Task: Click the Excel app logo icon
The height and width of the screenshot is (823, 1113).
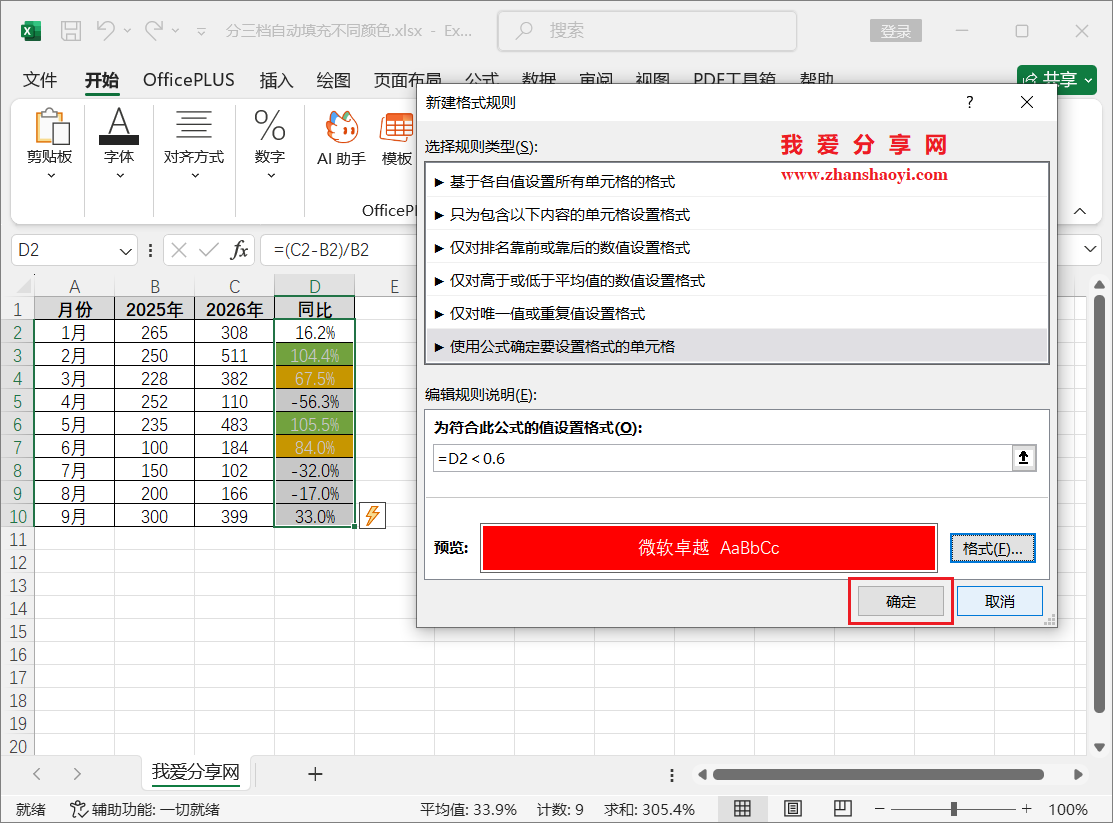Action: click(31, 31)
